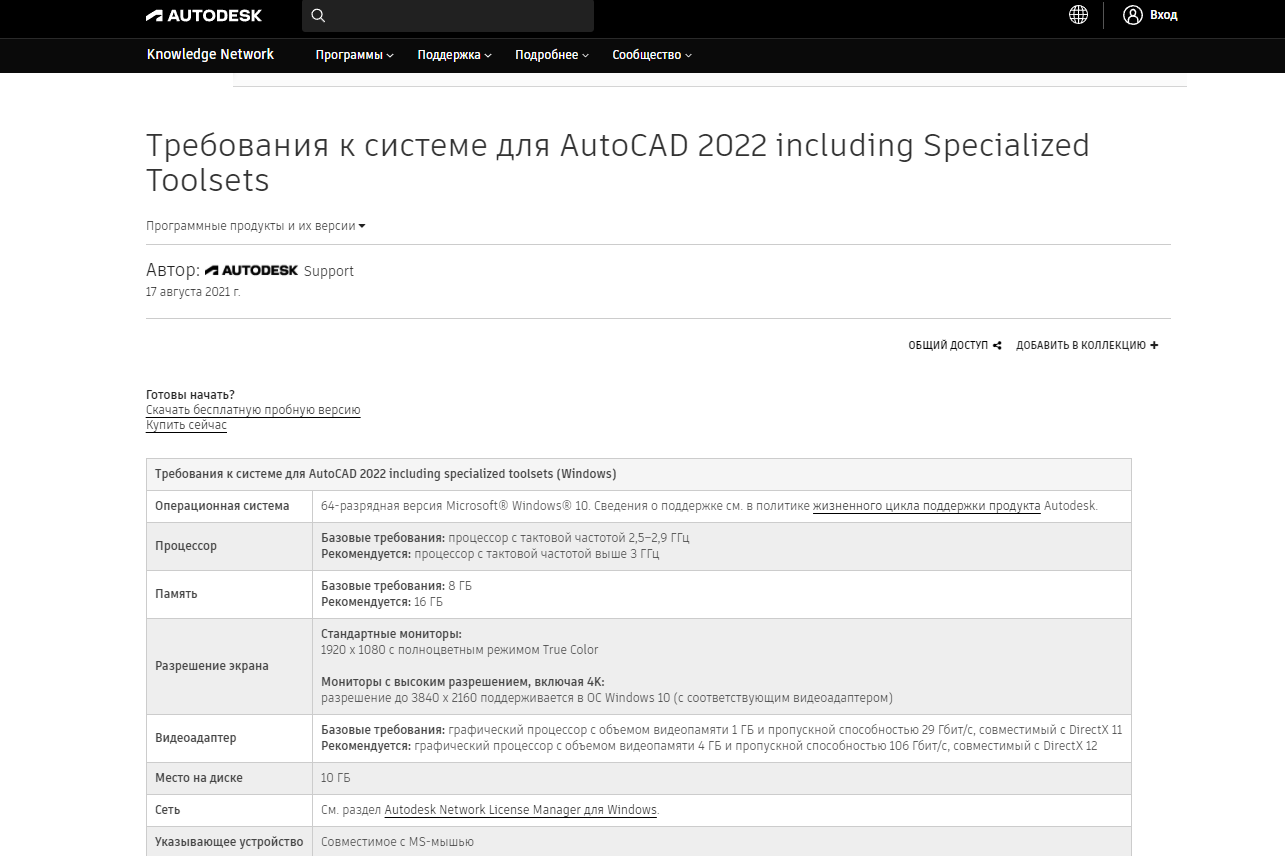Click the Support author text

click(x=329, y=271)
